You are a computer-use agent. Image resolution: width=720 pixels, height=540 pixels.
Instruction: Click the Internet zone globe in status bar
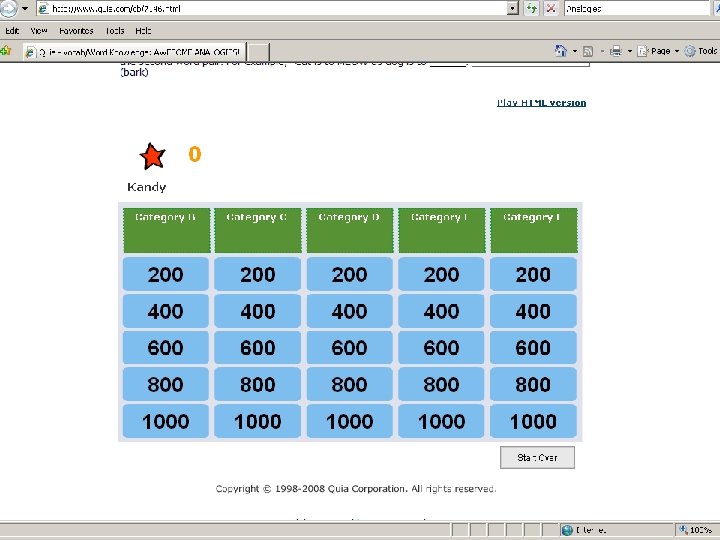click(x=568, y=530)
